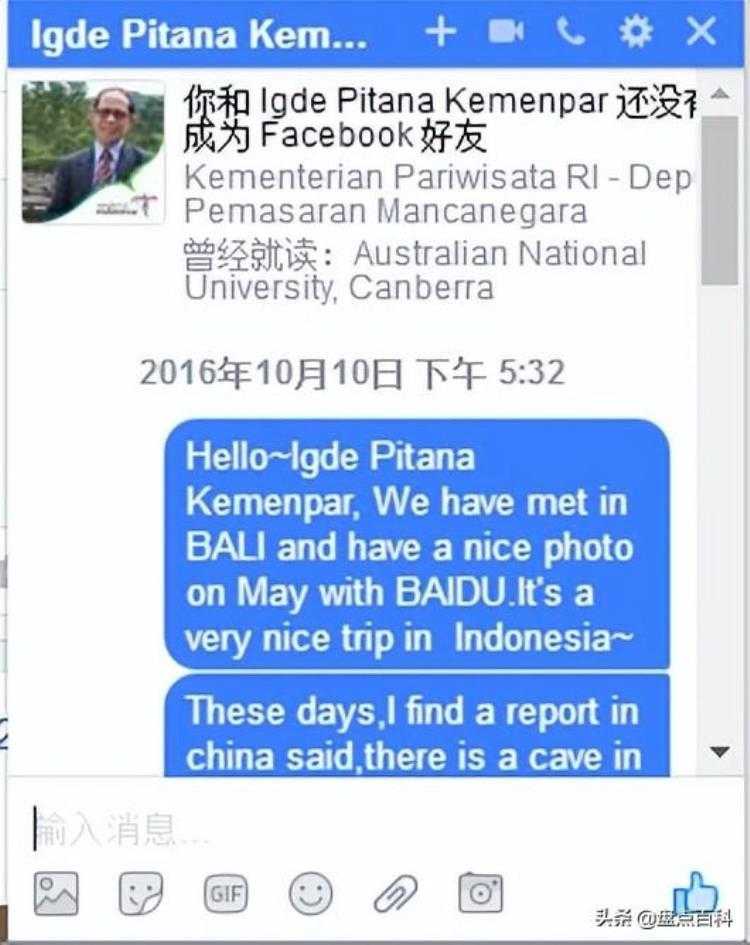Screen dimensions: 750x945
Task: Click the scrollbar down arrow
Action: coord(720,752)
